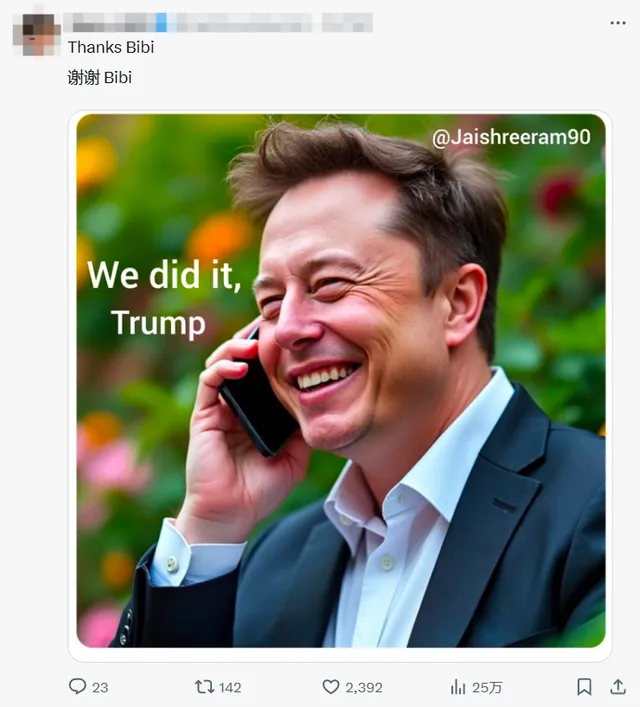Repost using the retweet arrows icon

[x=204, y=687]
